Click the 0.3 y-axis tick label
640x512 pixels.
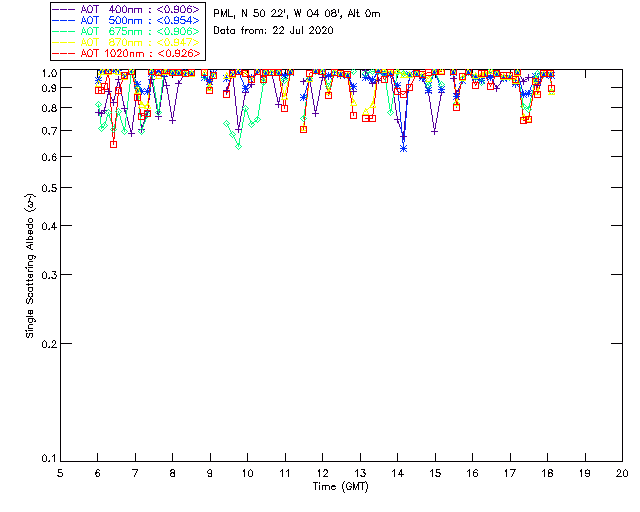point(49,275)
